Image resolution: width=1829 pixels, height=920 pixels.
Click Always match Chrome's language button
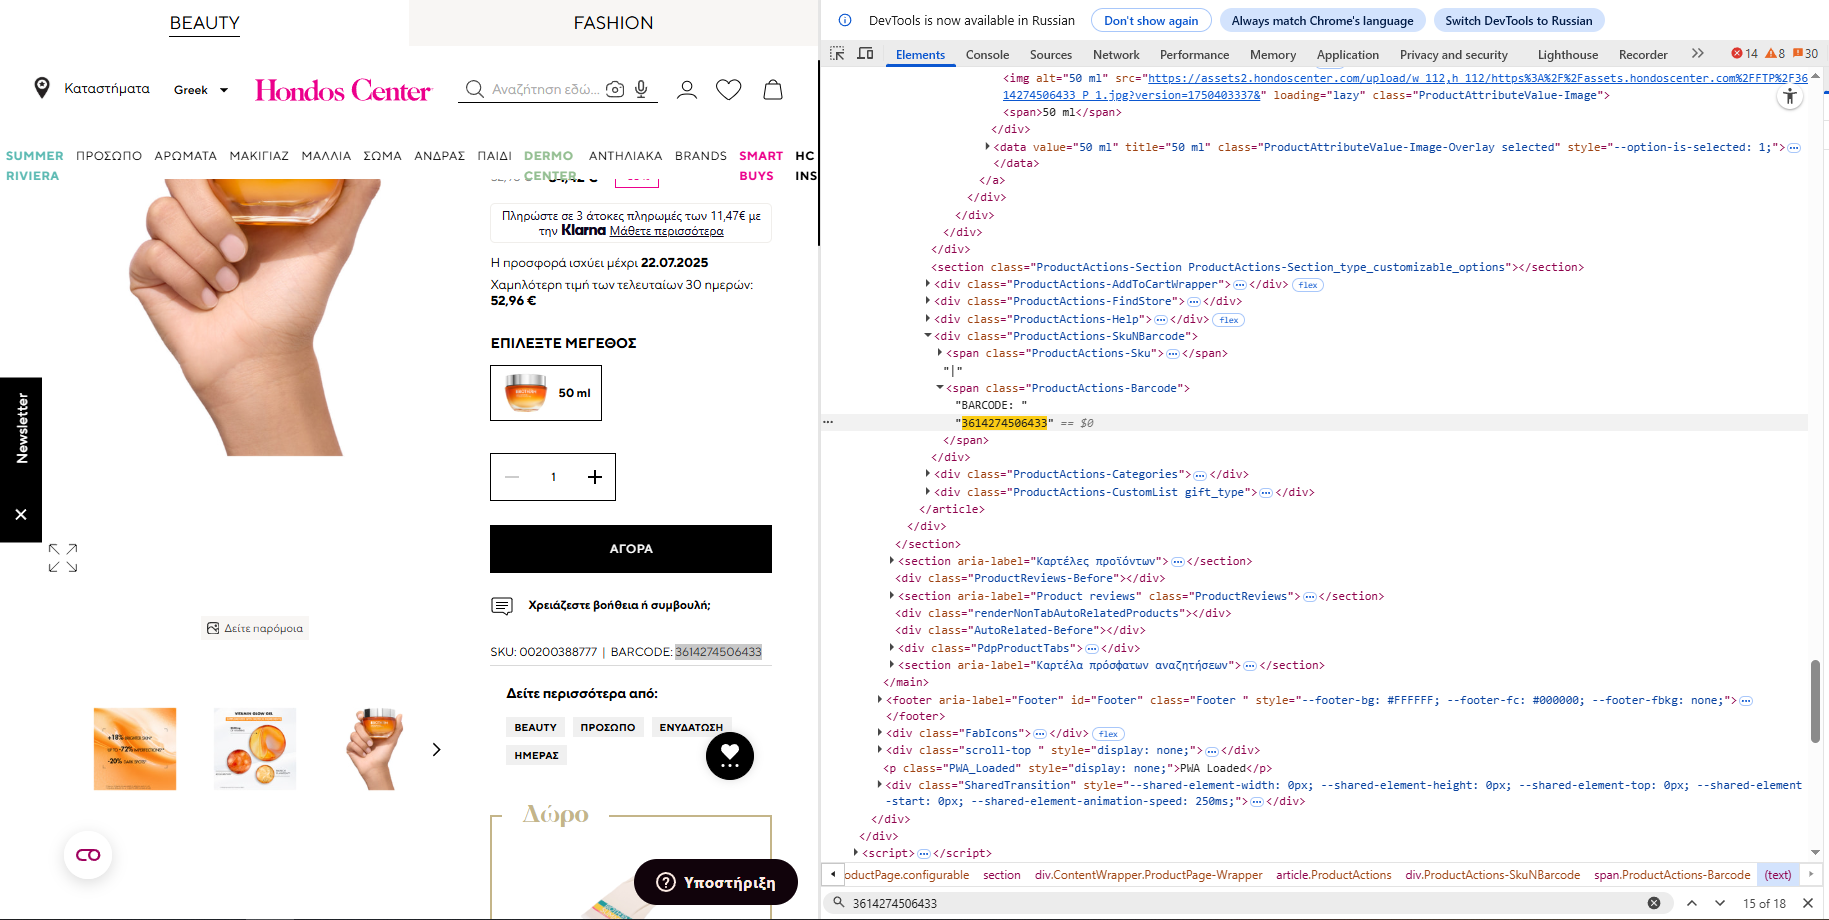point(1322,20)
